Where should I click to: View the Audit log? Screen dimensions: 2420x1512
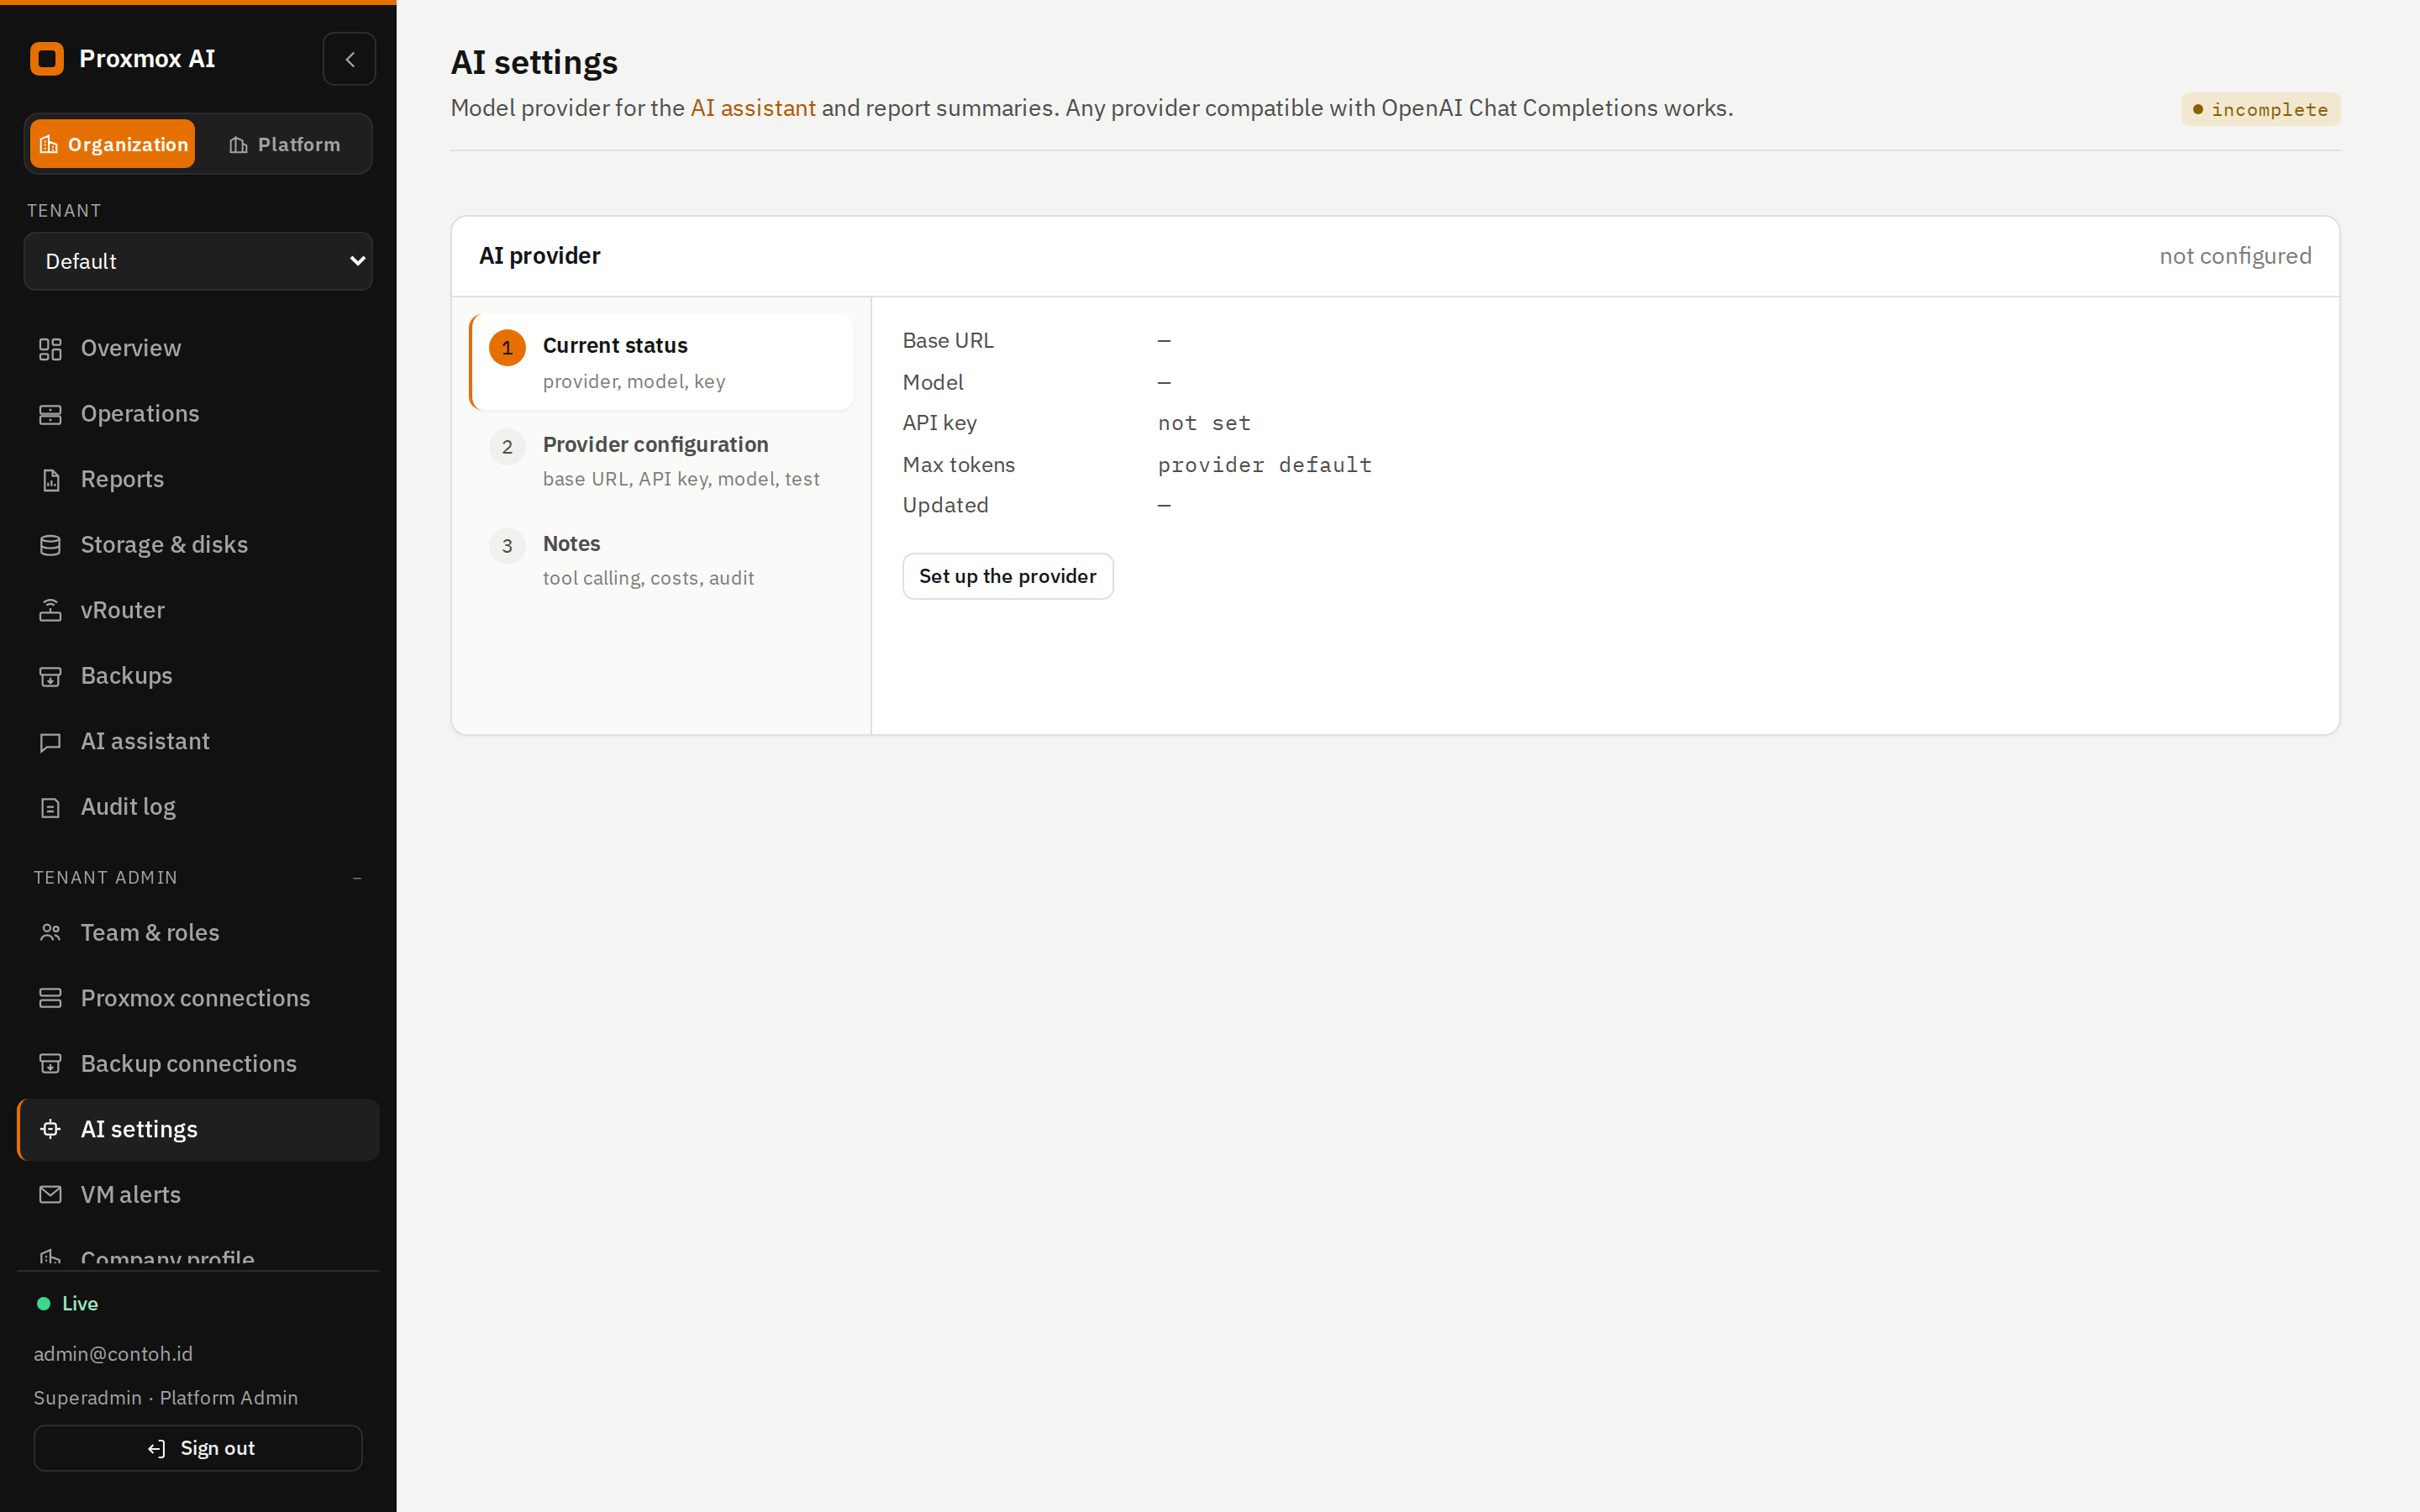(x=198, y=807)
